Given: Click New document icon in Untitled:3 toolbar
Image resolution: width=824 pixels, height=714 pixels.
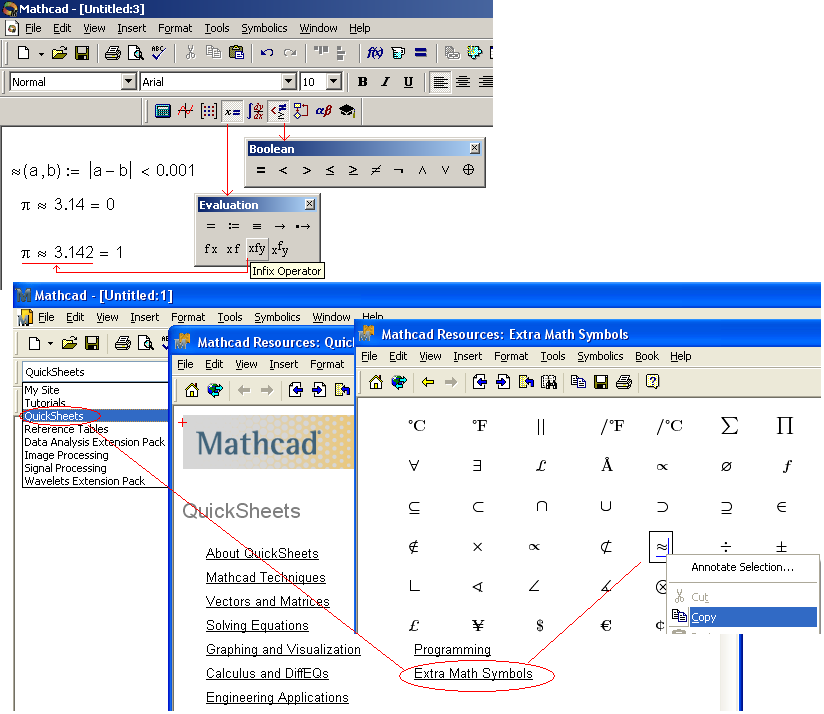Looking at the screenshot, I should point(24,53).
